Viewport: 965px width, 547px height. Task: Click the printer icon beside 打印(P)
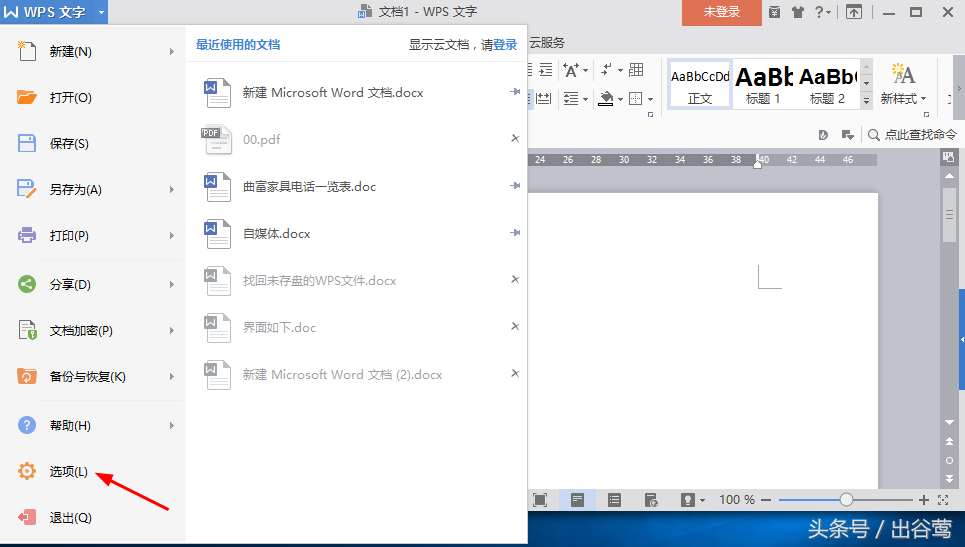[26, 235]
